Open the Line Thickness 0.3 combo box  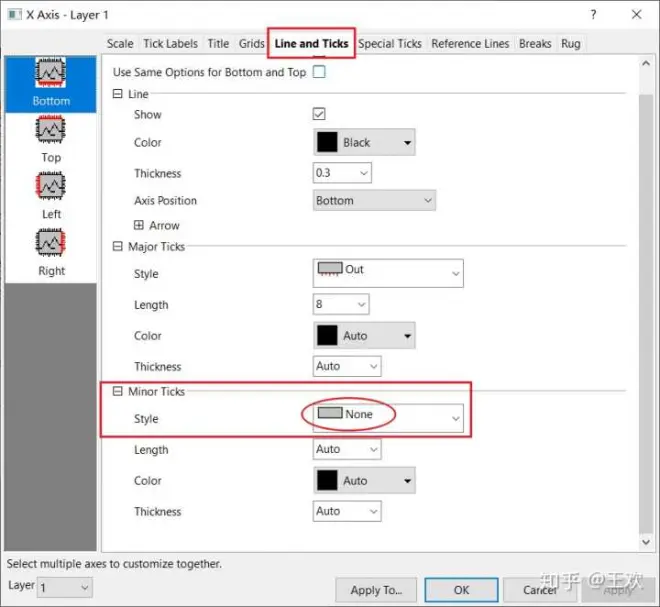[x=342, y=173]
